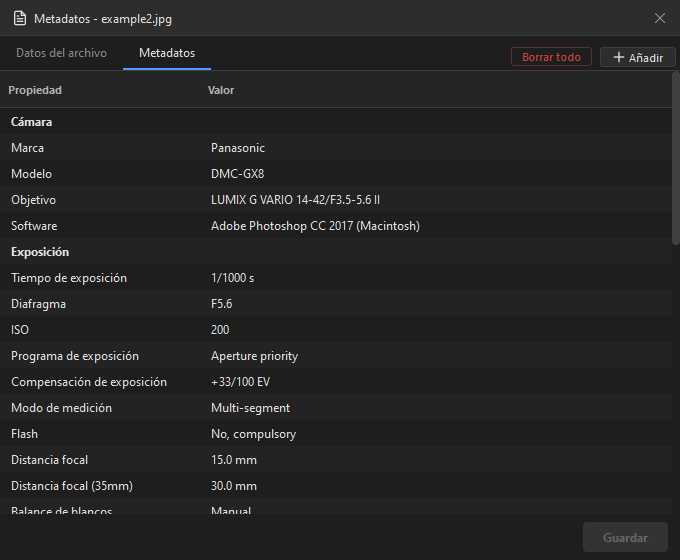Image resolution: width=680 pixels, height=560 pixels.
Task: Click the Multi-segment value
Action: (x=250, y=408)
